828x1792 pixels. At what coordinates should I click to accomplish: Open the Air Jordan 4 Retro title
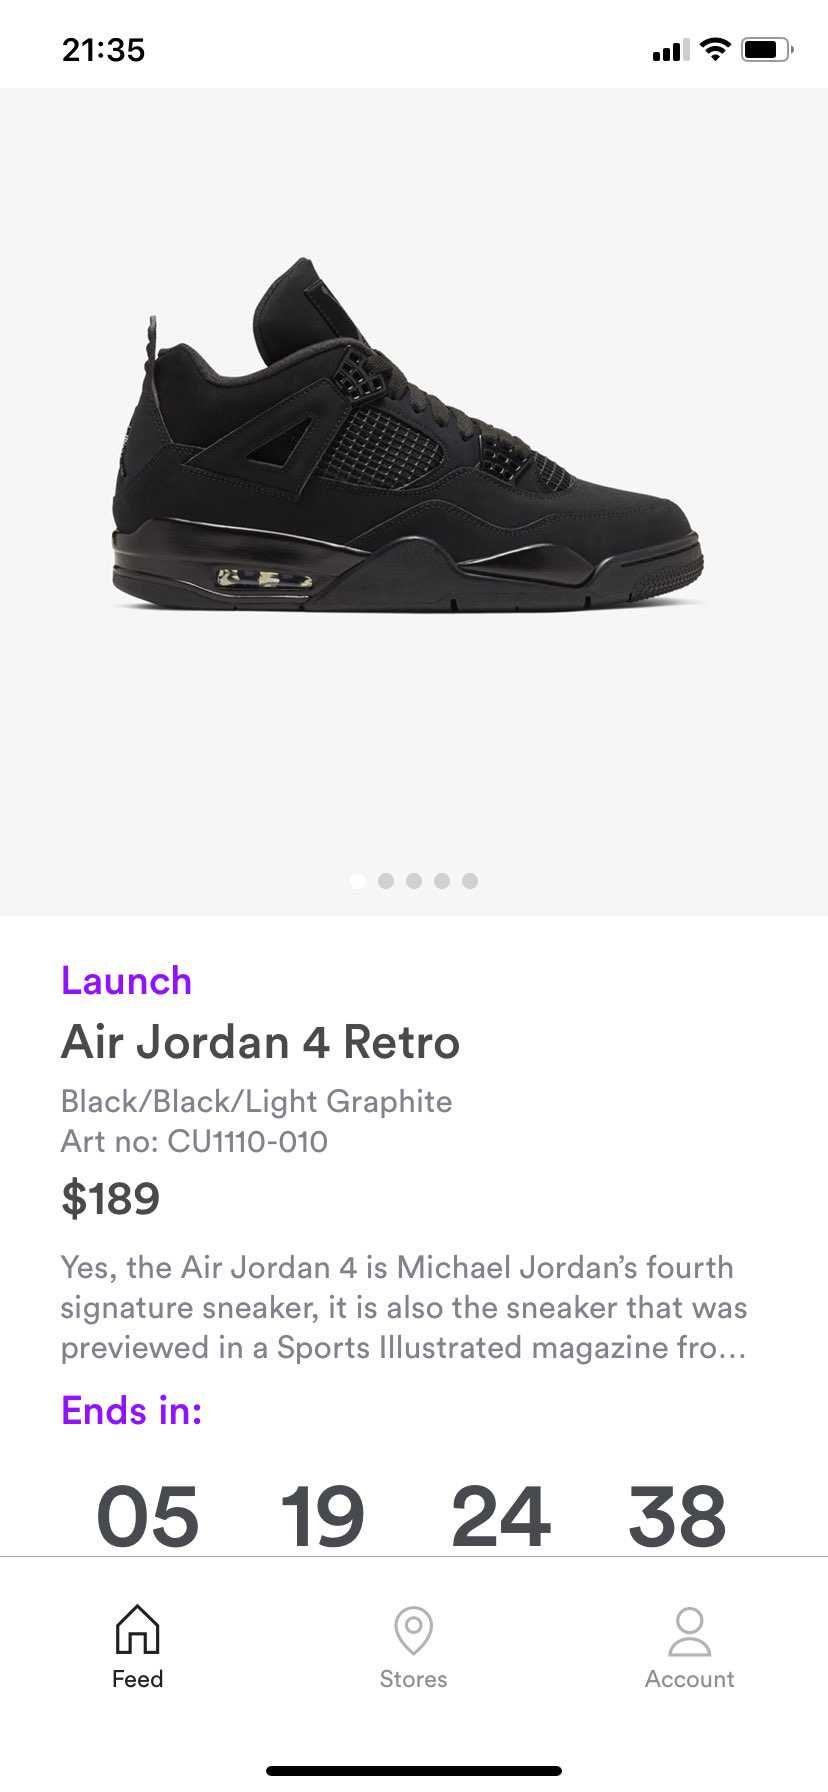(260, 1042)
